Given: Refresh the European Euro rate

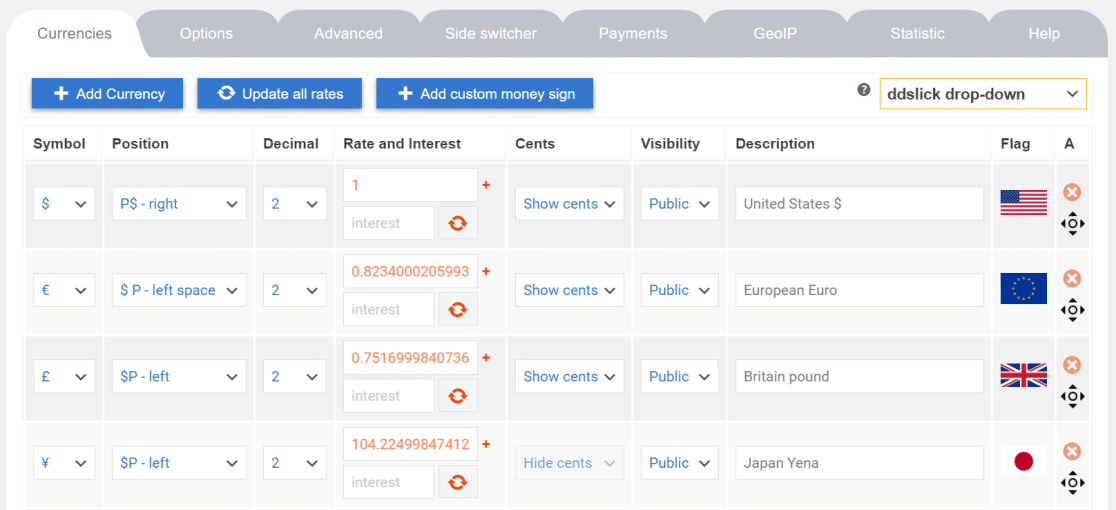Looking at the screenshot, I should click(x=458, y=309).
